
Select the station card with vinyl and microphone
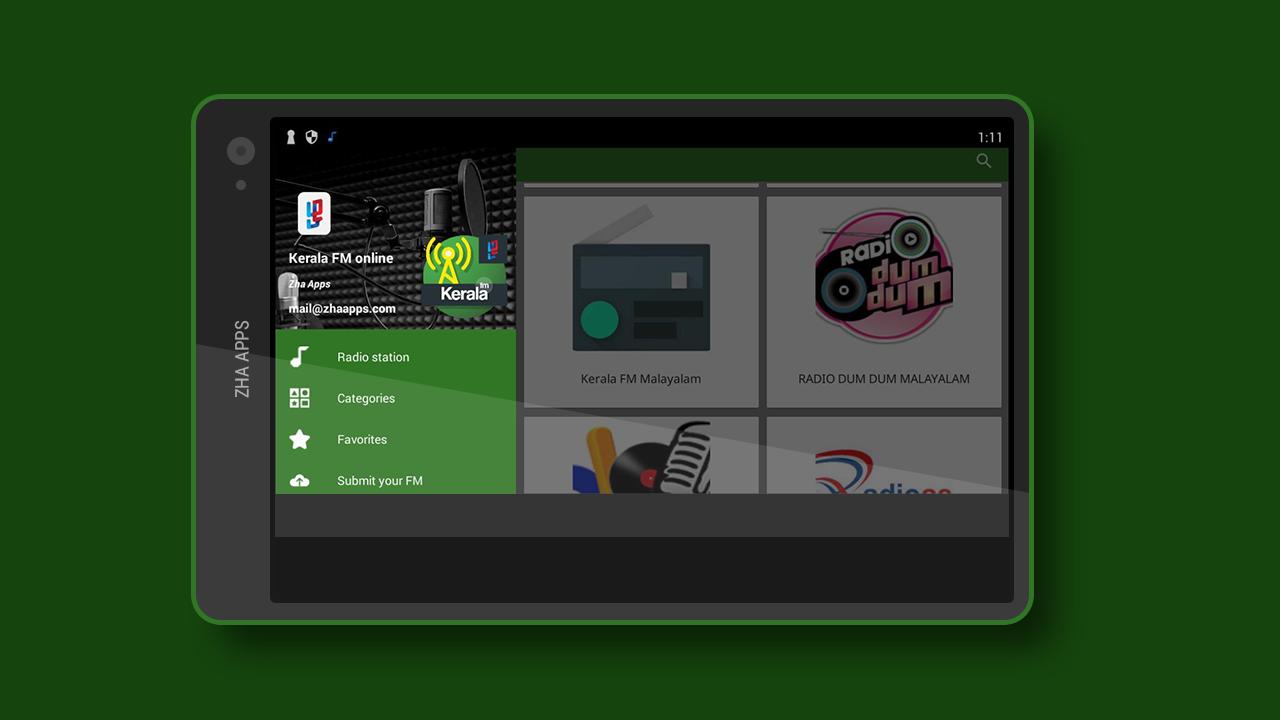click(x=641, y=456)
